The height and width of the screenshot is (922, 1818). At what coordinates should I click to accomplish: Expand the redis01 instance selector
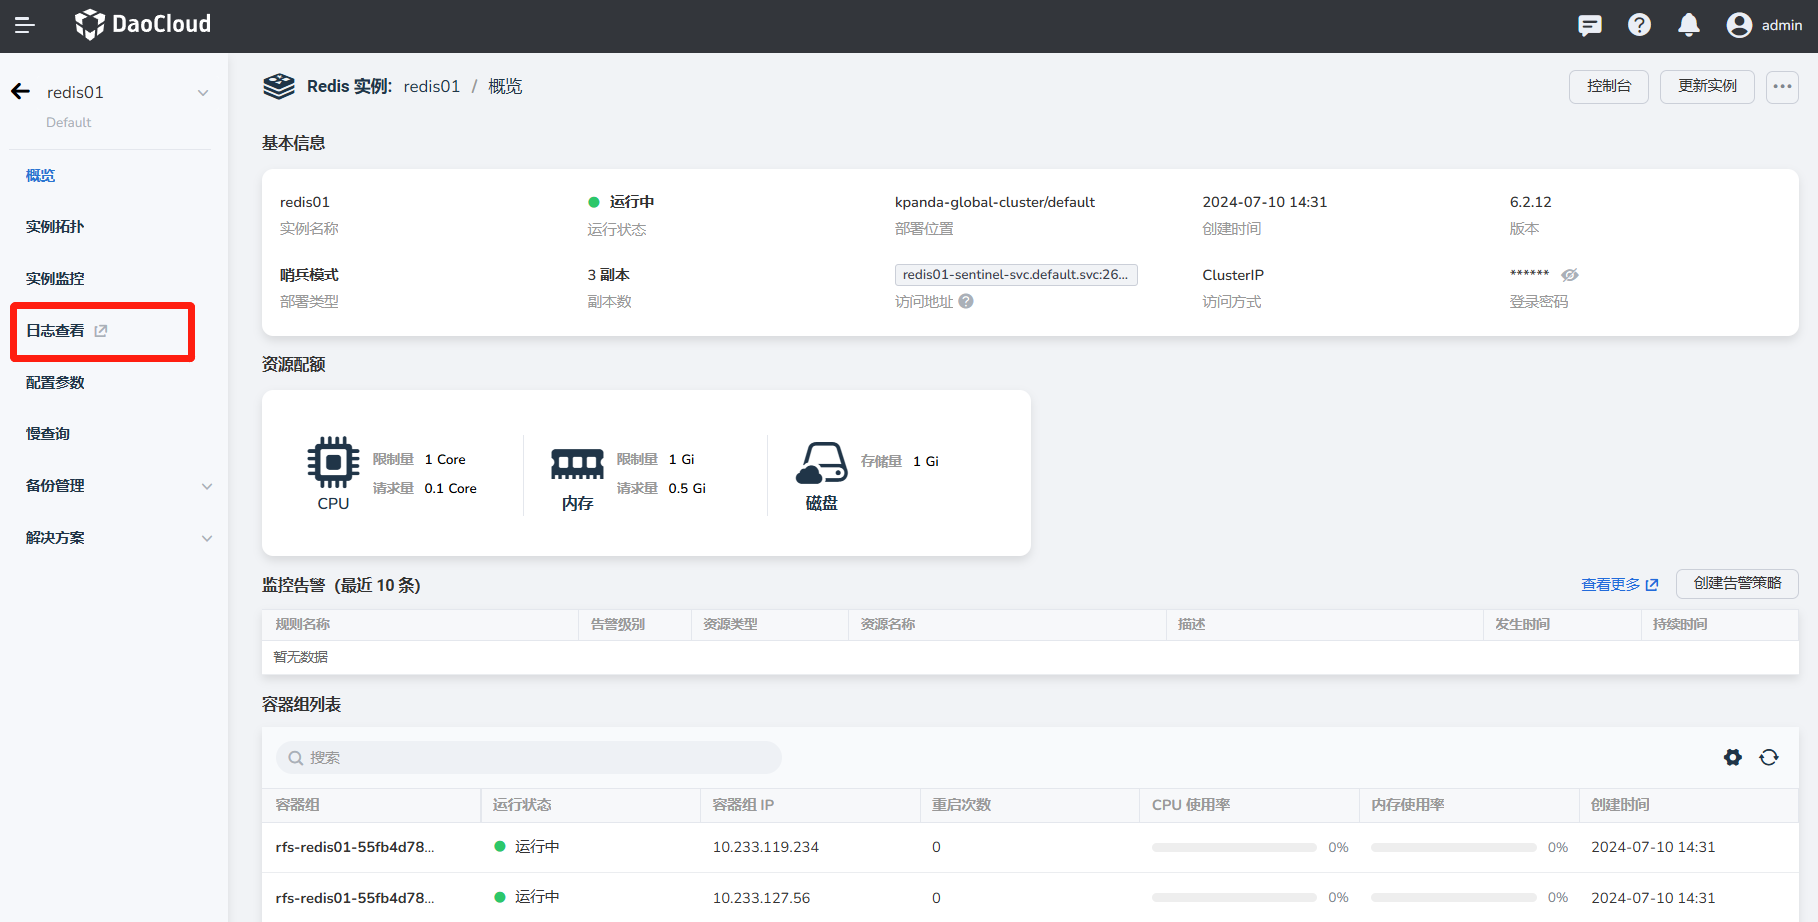pos(203,93)
